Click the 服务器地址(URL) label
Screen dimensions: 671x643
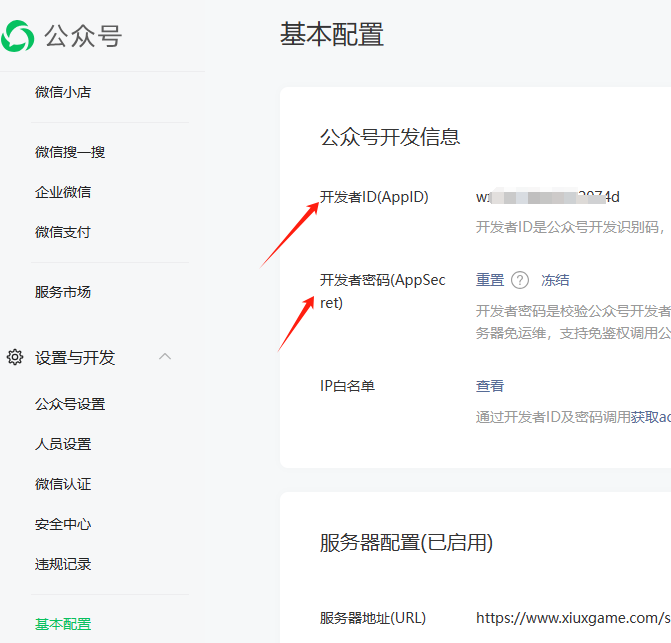coord(373,618)
